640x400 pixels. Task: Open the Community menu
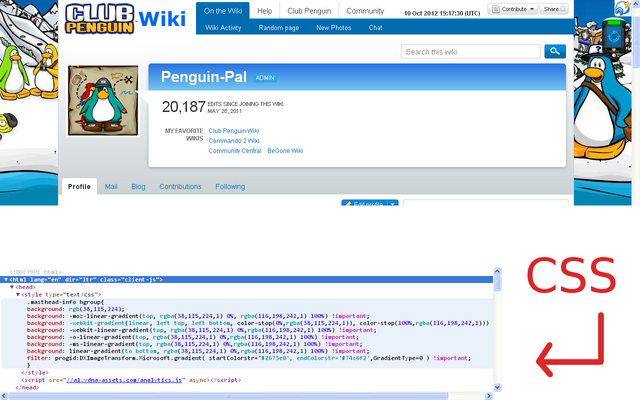pos(365,11)
